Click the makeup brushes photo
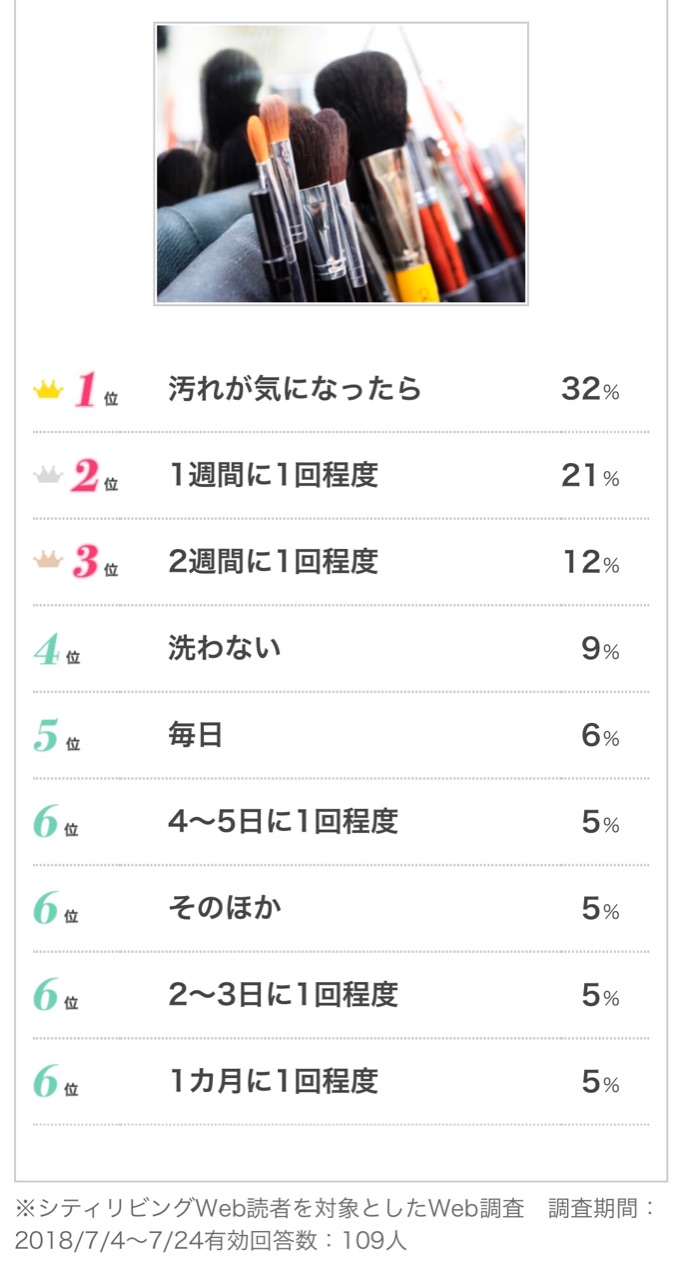Screen dimensions: 684x1280 tap(341, 164)
